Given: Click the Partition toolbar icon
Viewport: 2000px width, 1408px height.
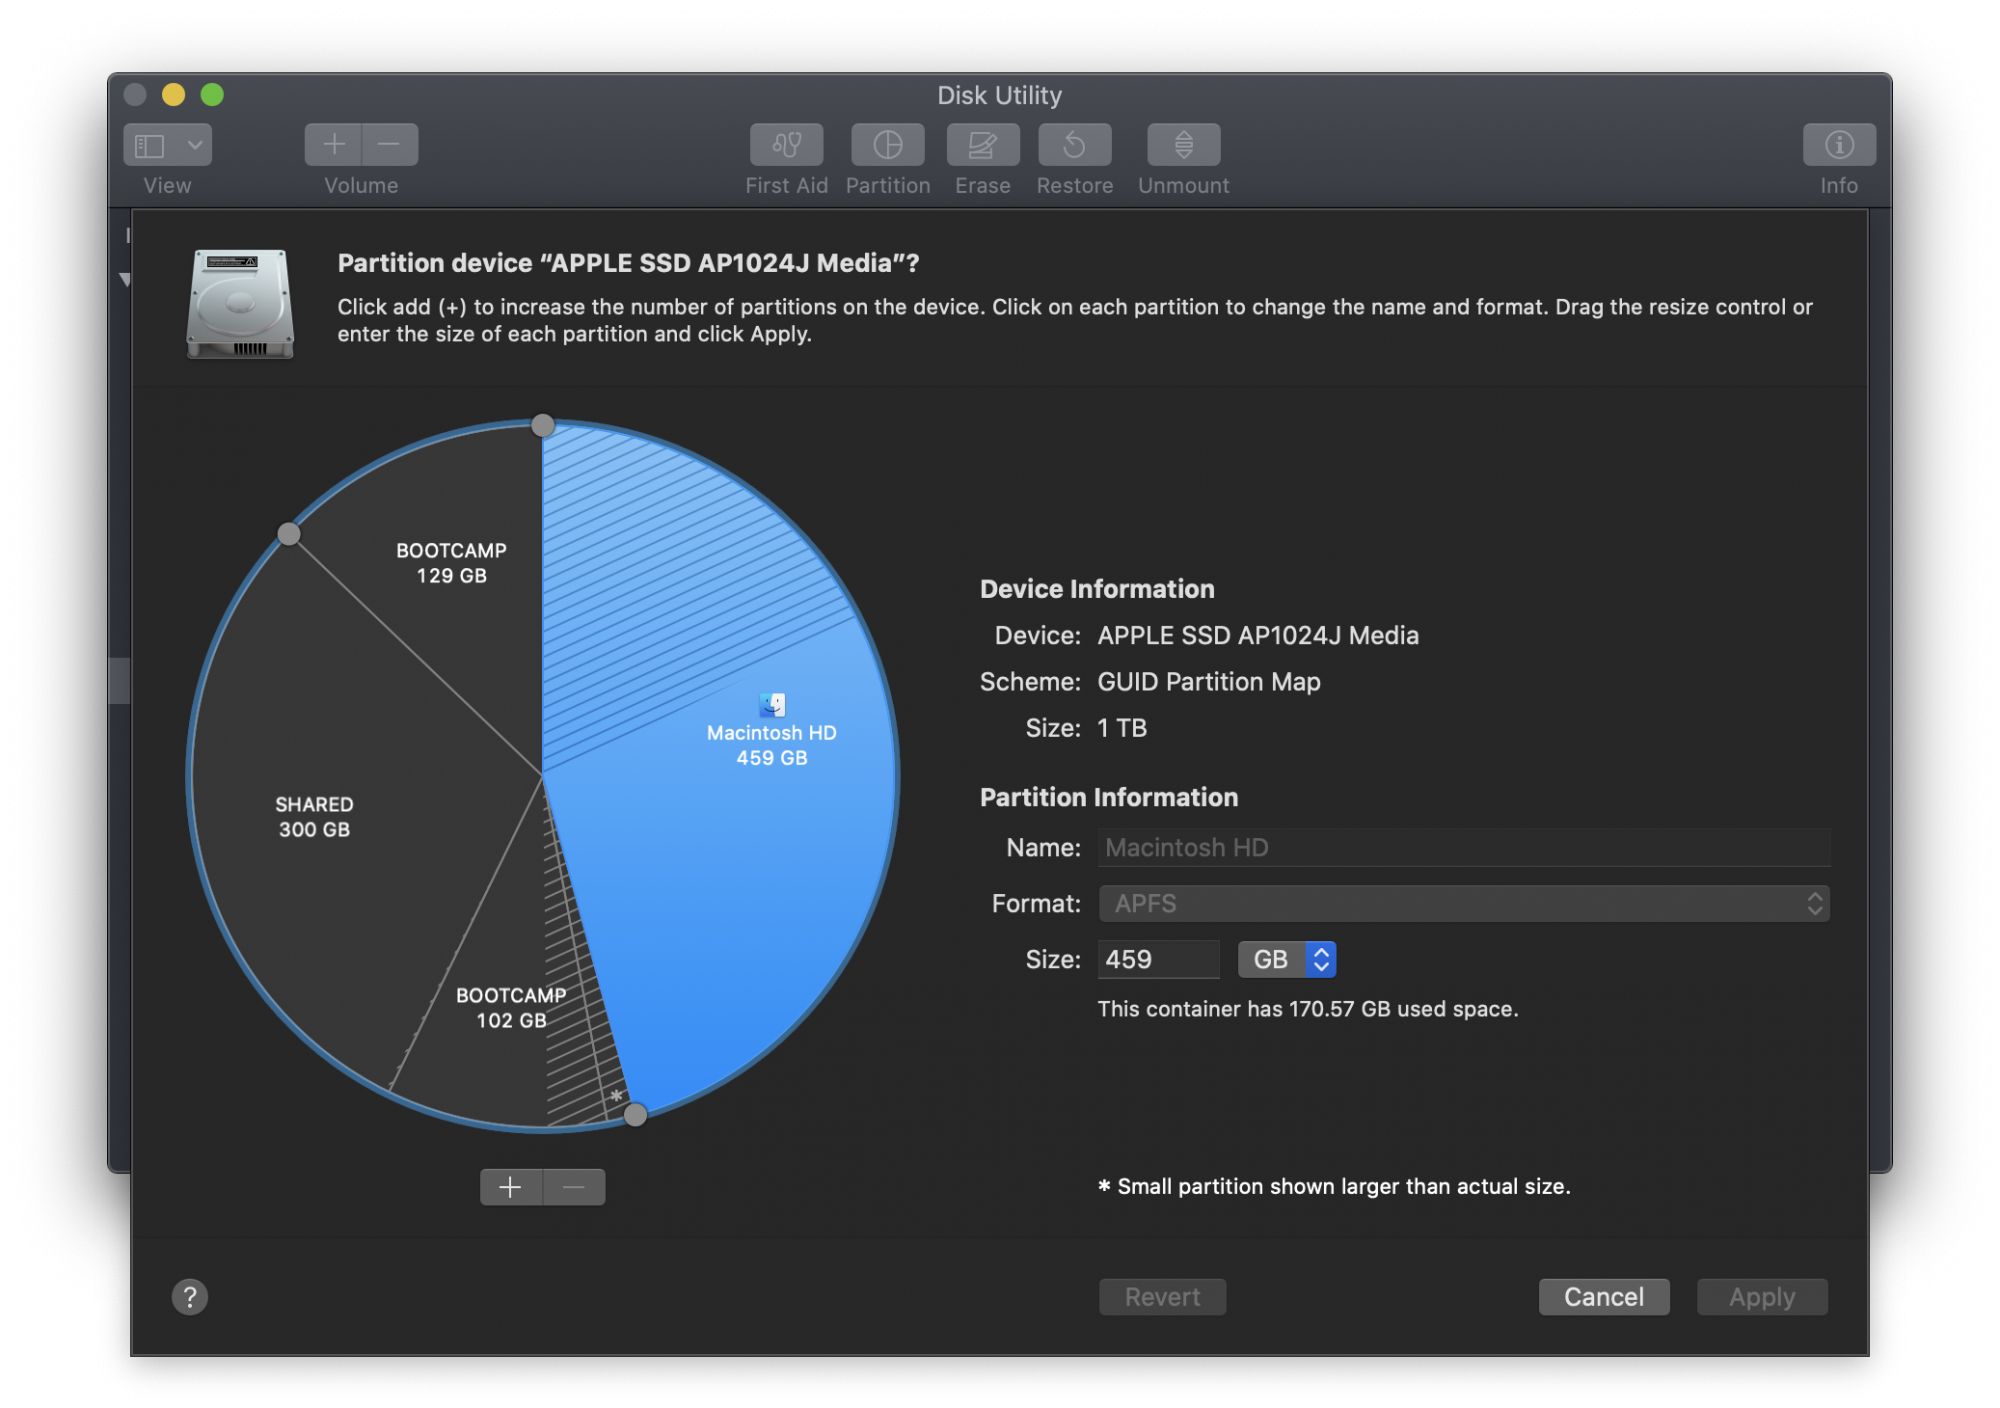Looking at the screenshot, I should (x=887, y=145).
